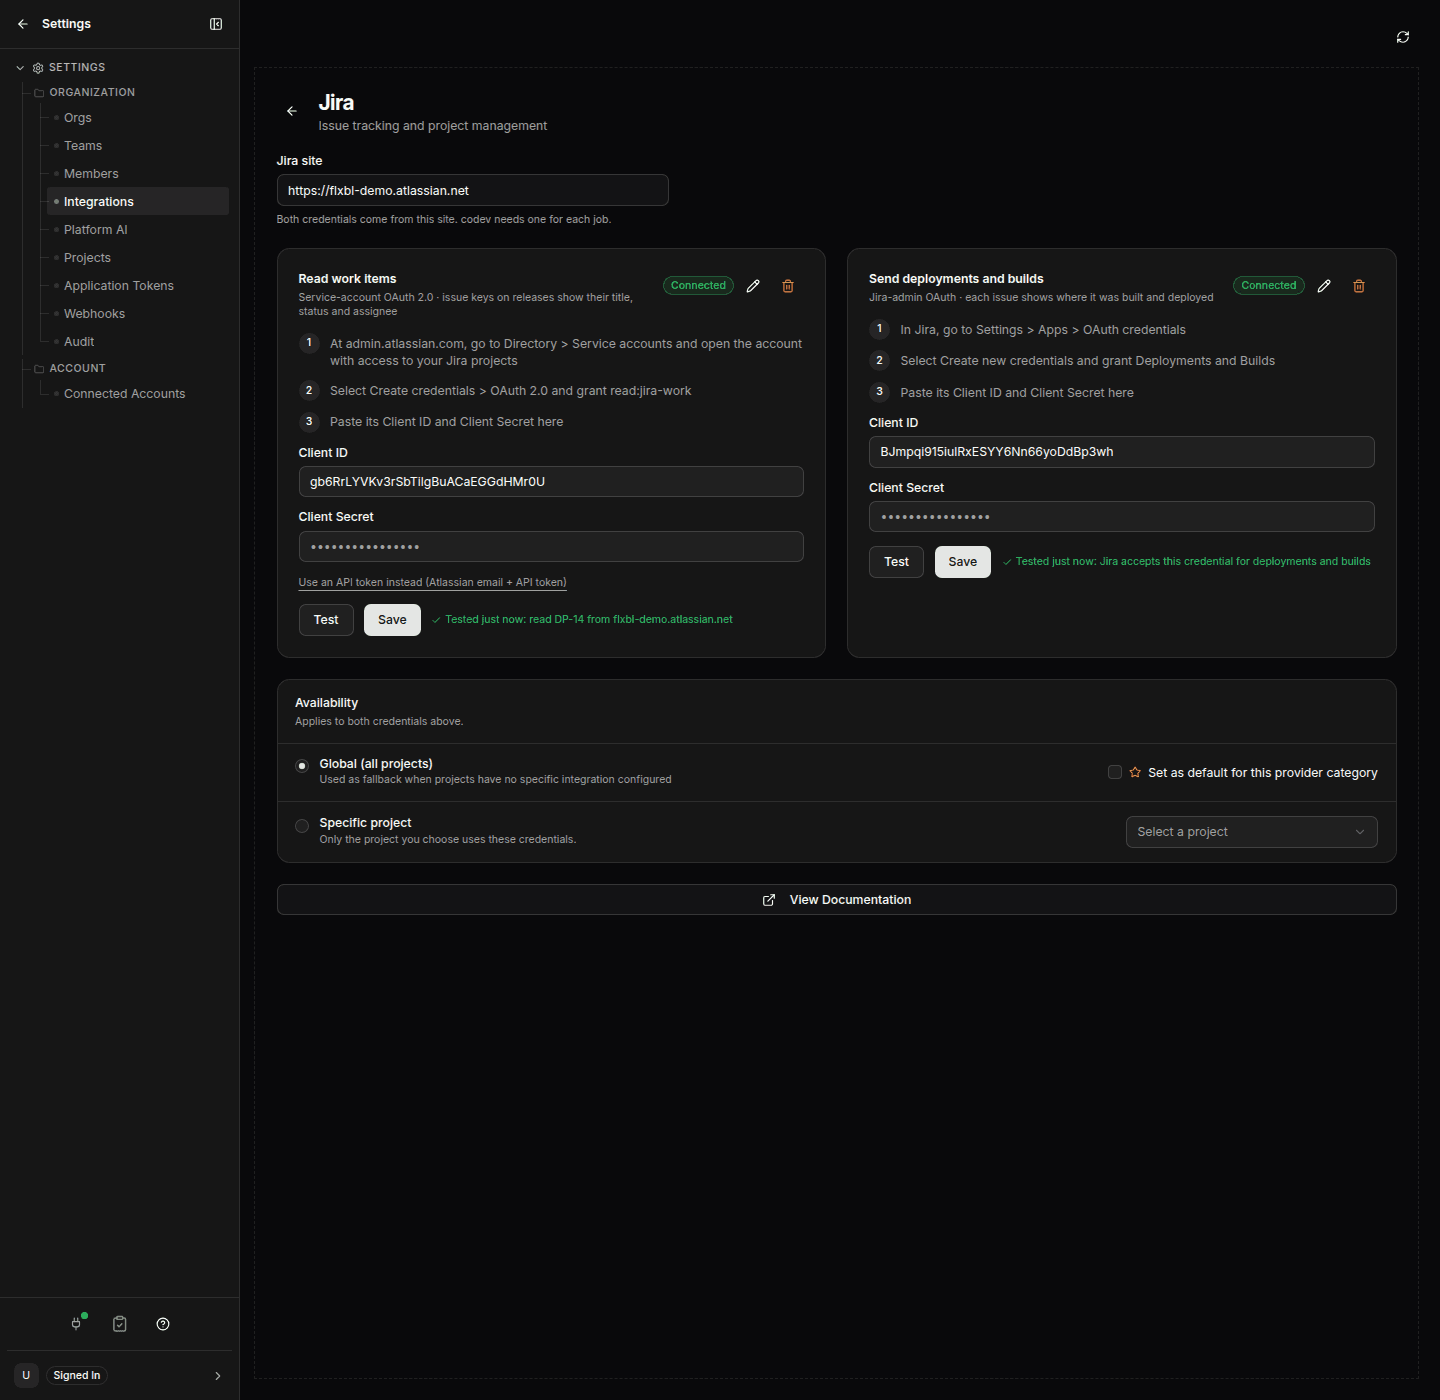
Task: Test the Send deployments and builds credential
Action: [897, 562]
